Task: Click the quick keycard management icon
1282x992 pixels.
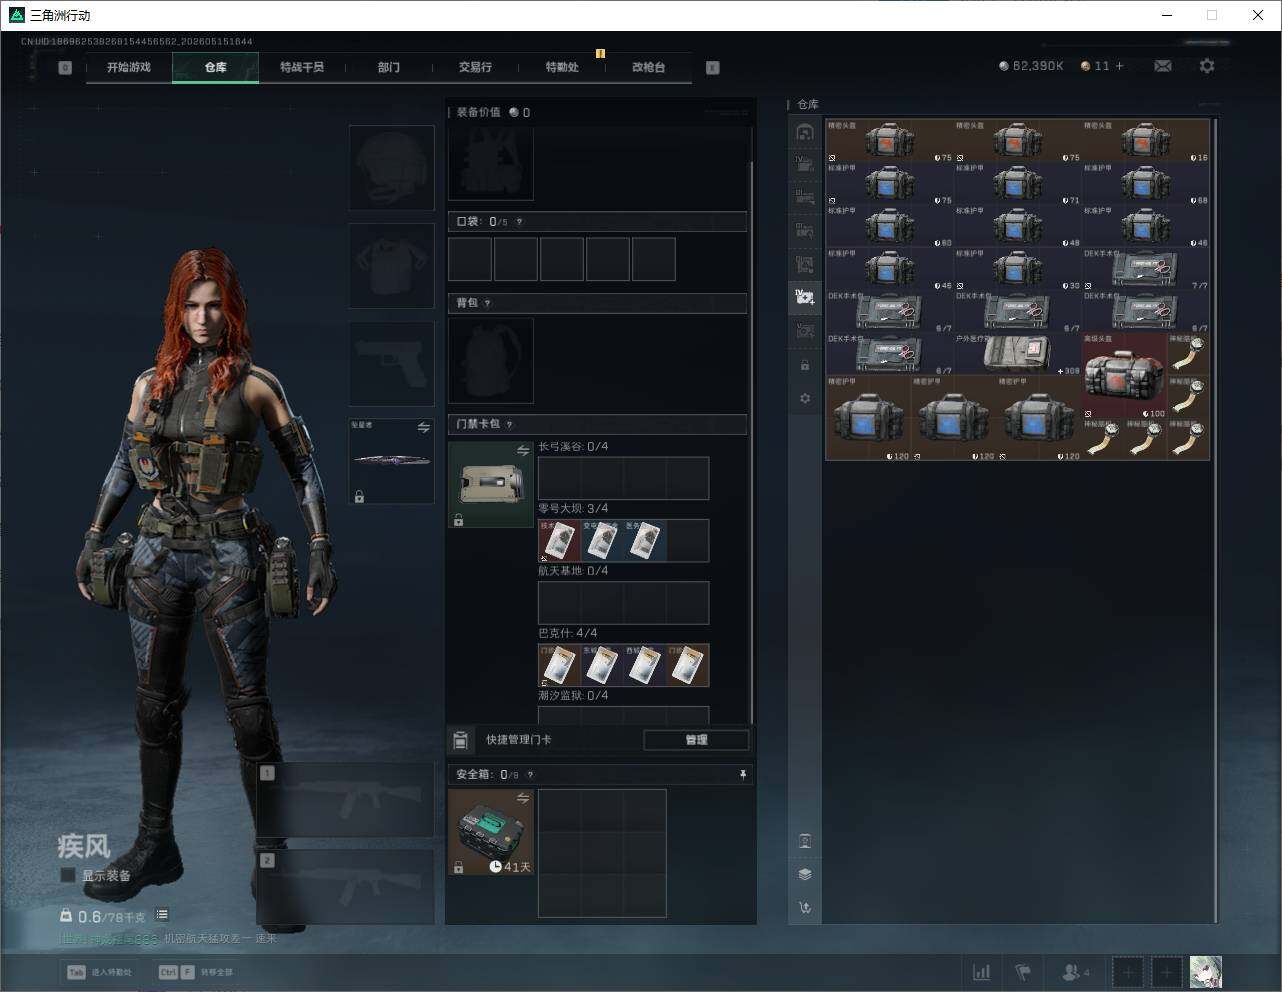Action: pos(460,740)
